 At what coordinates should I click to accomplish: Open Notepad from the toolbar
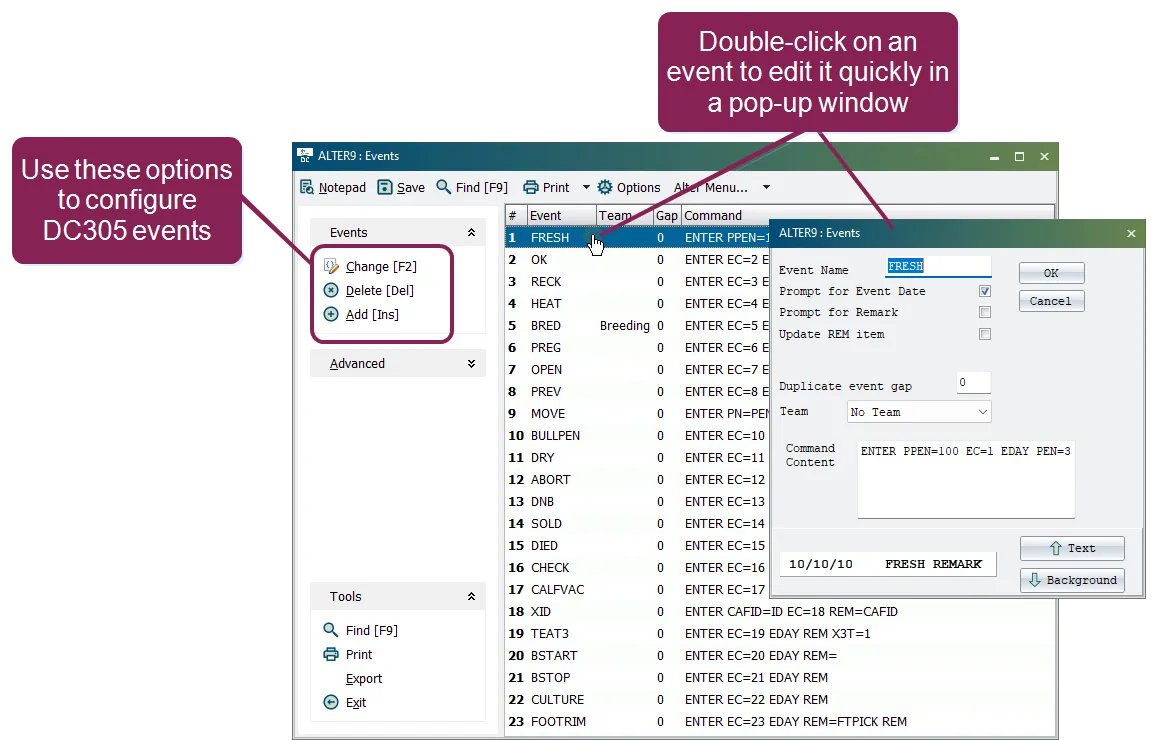333,188
